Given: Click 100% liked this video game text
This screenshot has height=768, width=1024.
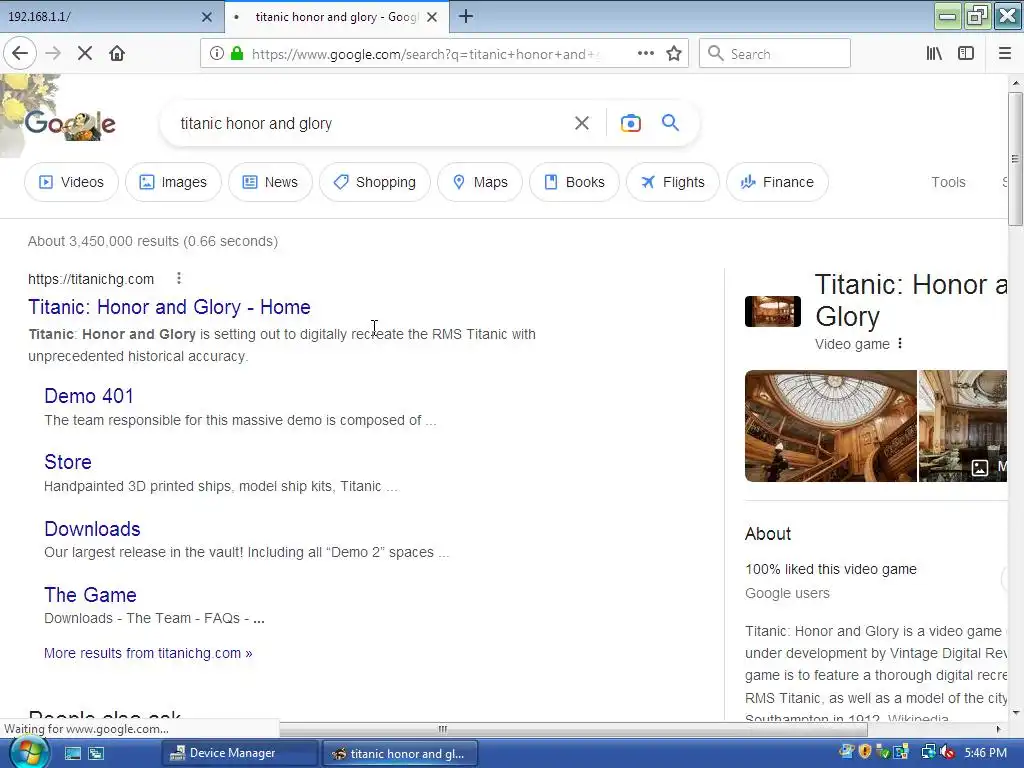Looking at the screenshot, I should (831, 569).
